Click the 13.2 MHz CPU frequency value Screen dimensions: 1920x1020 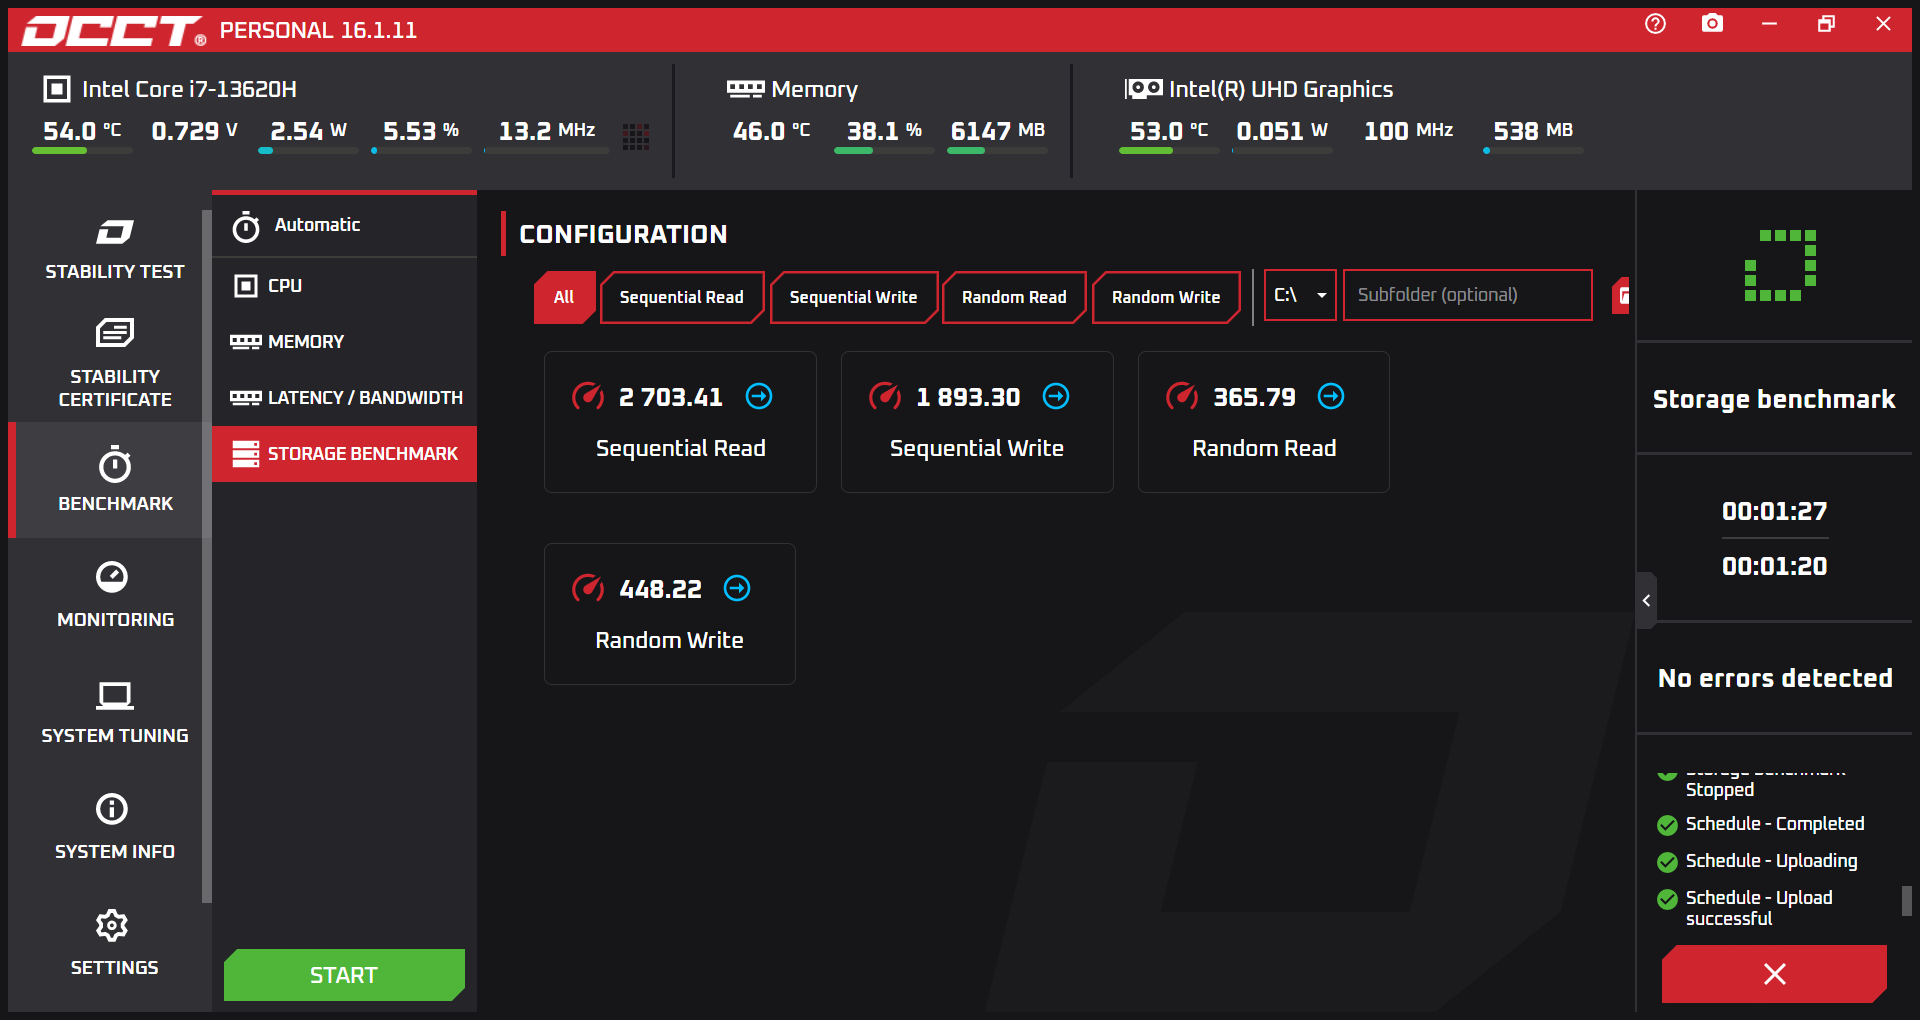[547, 131]
